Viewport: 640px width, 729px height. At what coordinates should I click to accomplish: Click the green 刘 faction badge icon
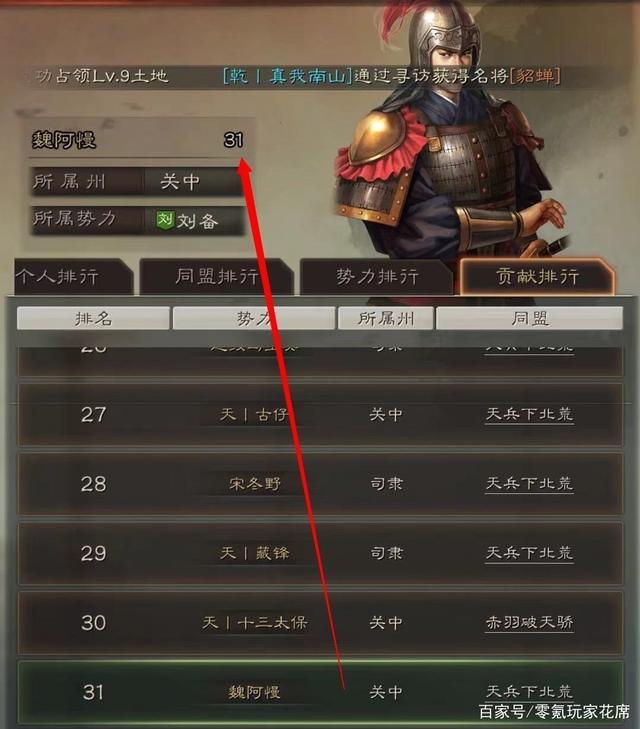(165, 219)
